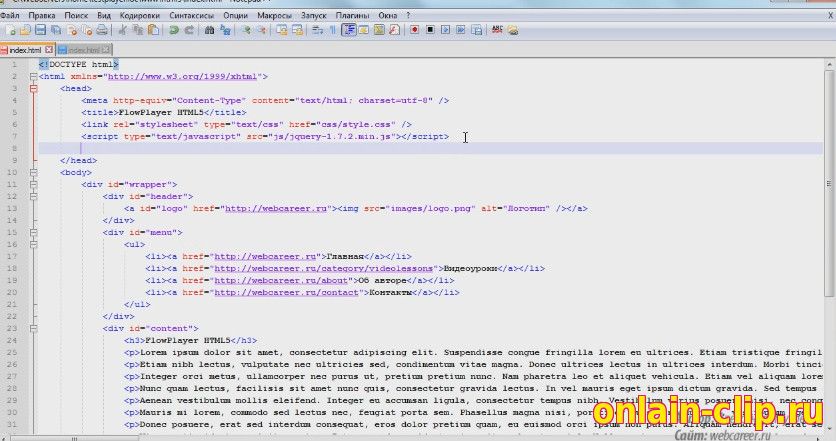Click the X at menu bar's right end

coord(830,15)
